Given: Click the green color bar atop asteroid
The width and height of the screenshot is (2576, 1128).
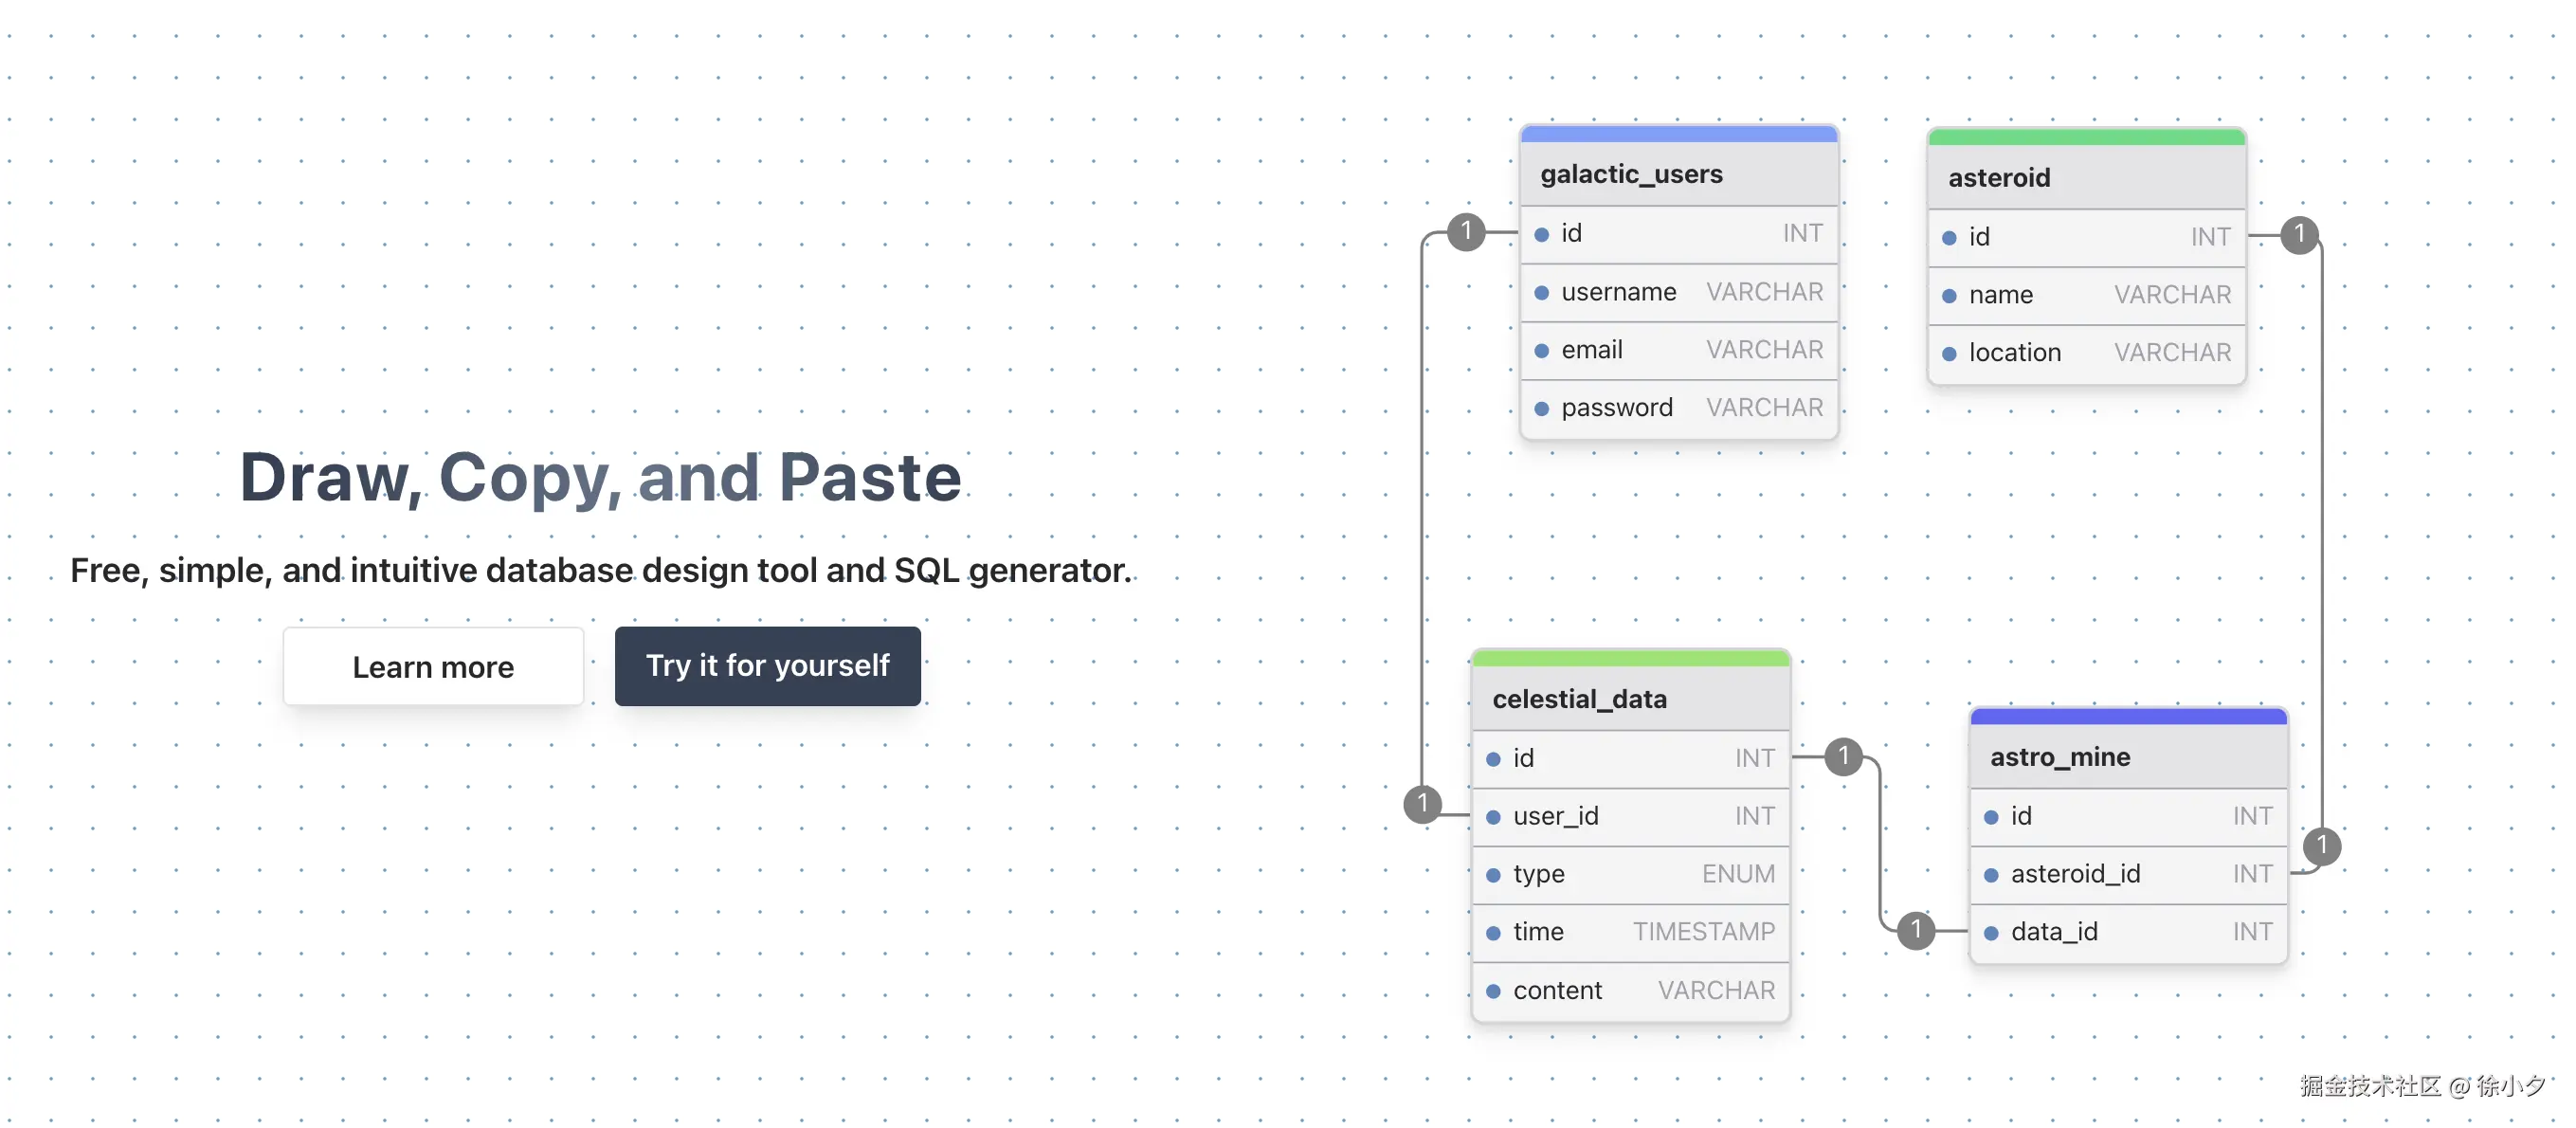Looking at the screenshot, I should [x=2086, y=137].
